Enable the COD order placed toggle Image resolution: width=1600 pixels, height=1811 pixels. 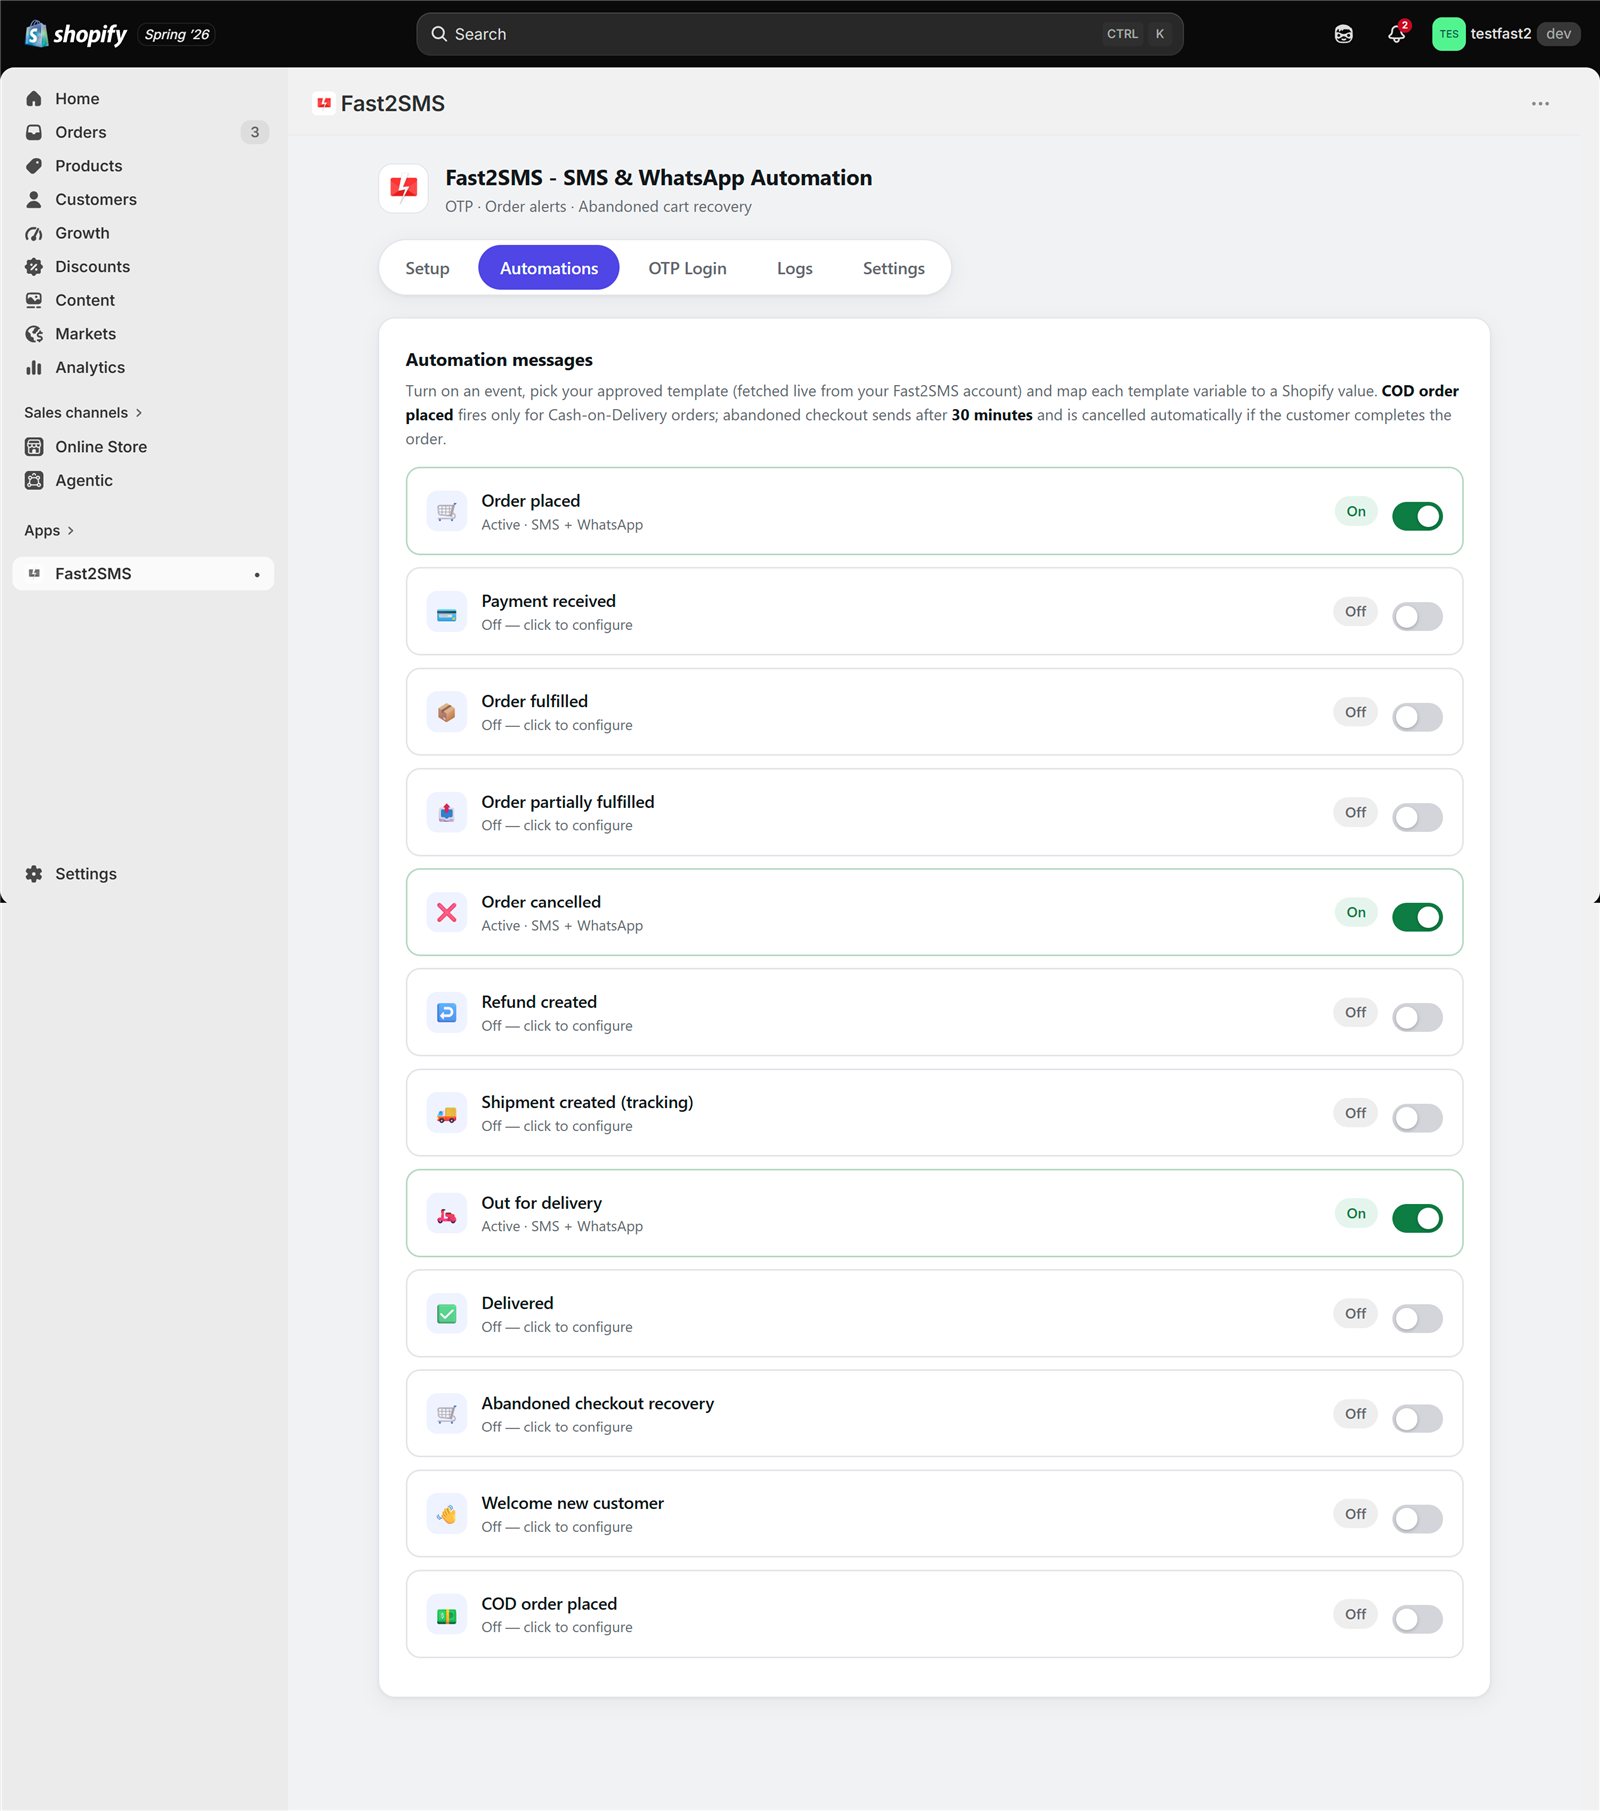[1417, 1619]
